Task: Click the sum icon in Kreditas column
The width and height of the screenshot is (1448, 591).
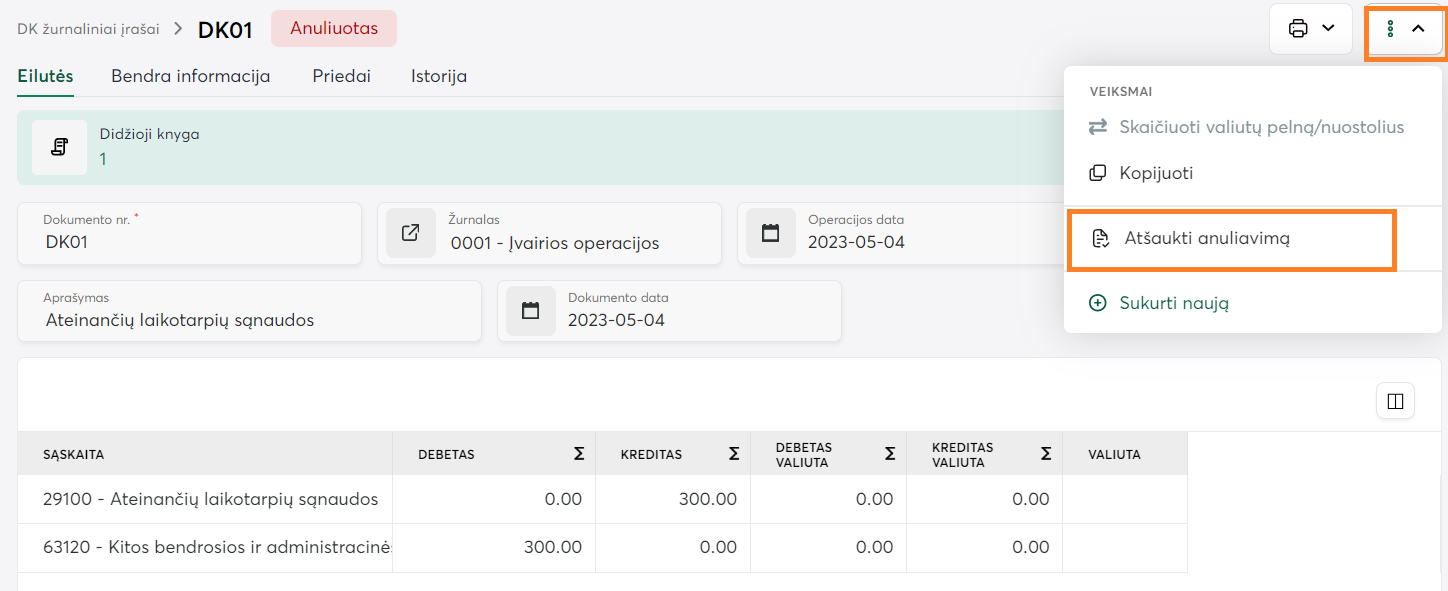Action: [733, 454]
